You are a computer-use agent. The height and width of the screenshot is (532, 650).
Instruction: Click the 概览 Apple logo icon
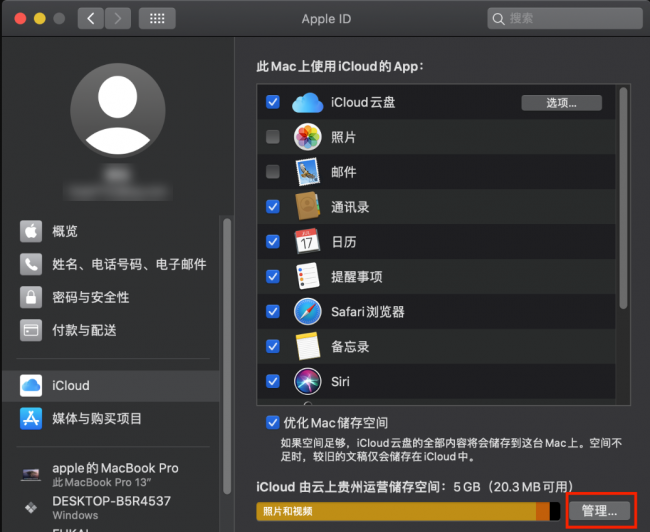point(31,231)
